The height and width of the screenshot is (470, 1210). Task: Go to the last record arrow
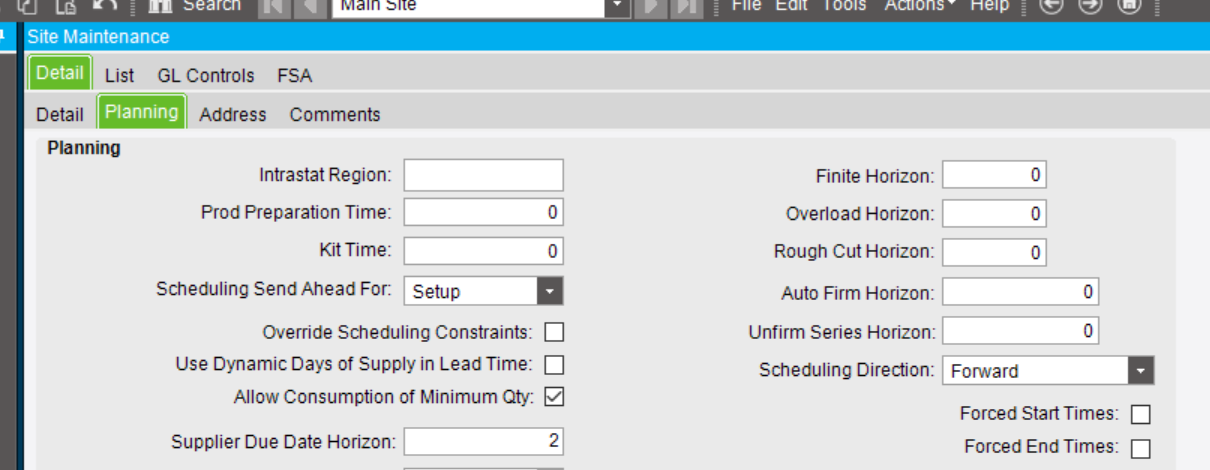click(686, 5)
